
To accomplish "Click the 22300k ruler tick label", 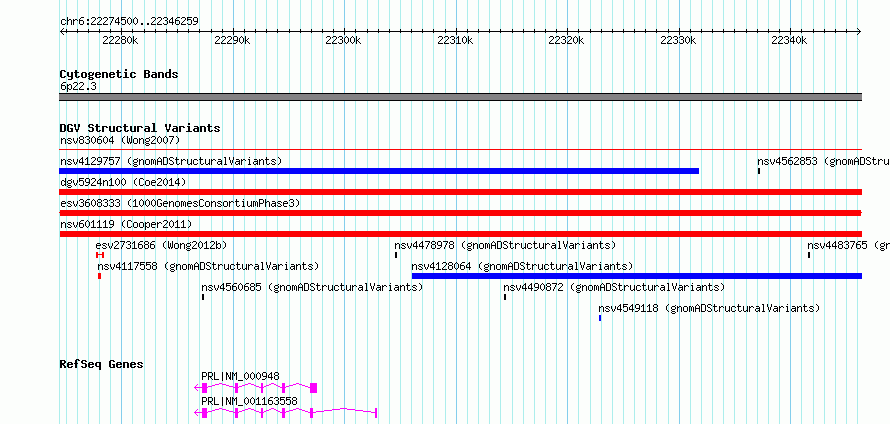I will 343,41.
